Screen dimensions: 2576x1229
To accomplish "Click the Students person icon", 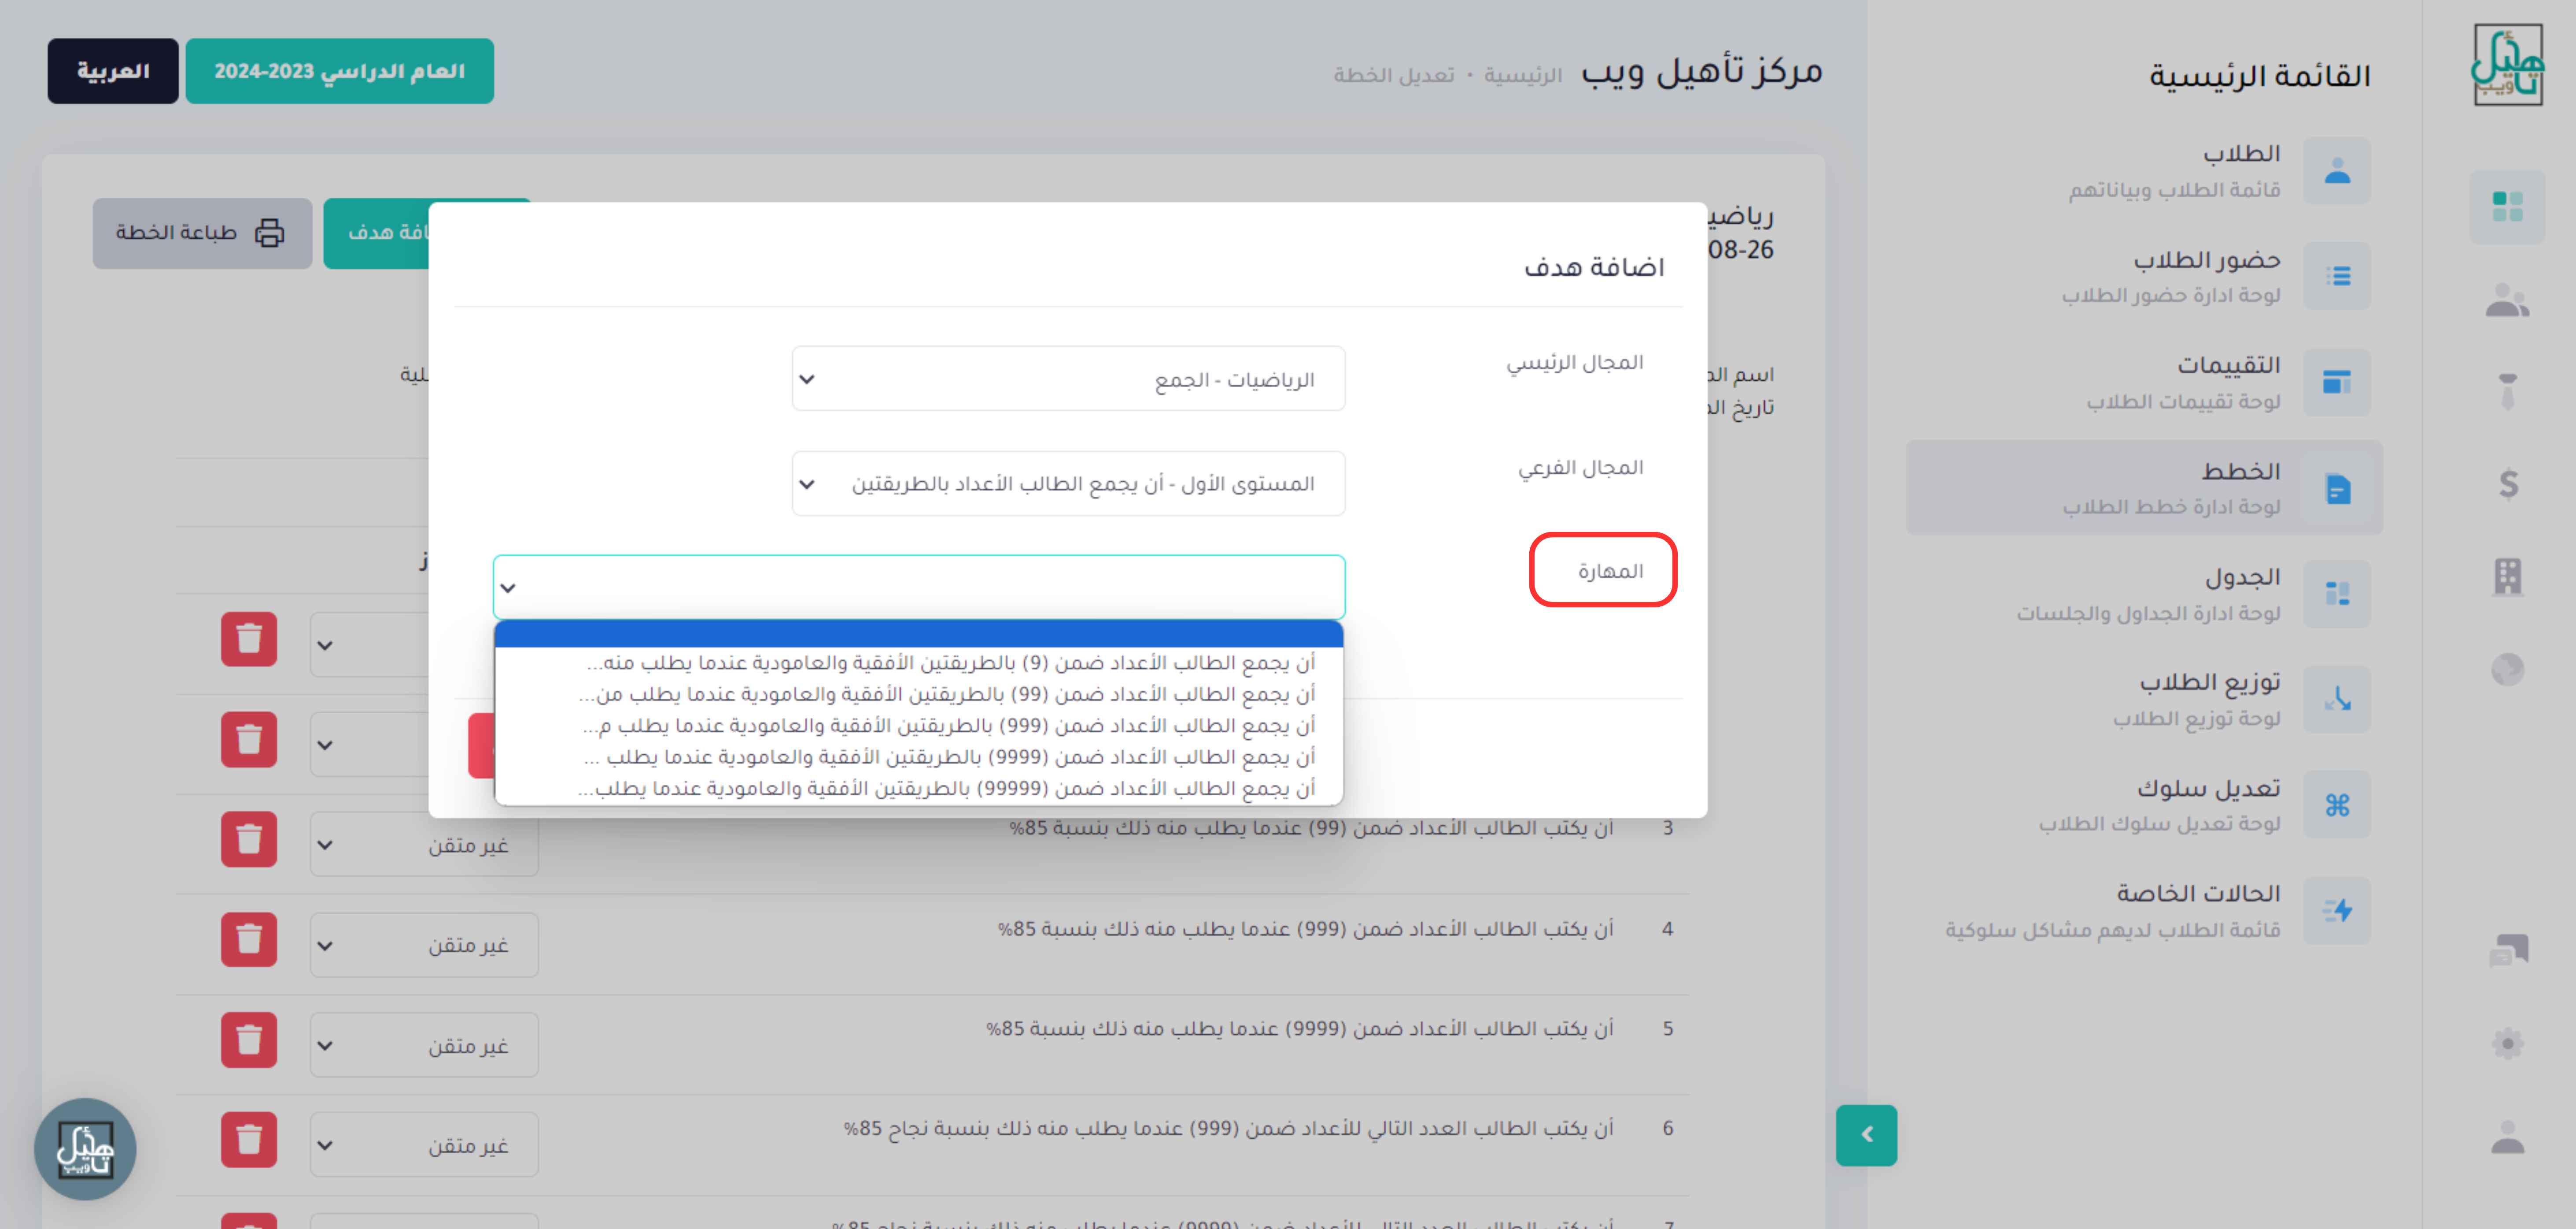I will [2337, 171].
